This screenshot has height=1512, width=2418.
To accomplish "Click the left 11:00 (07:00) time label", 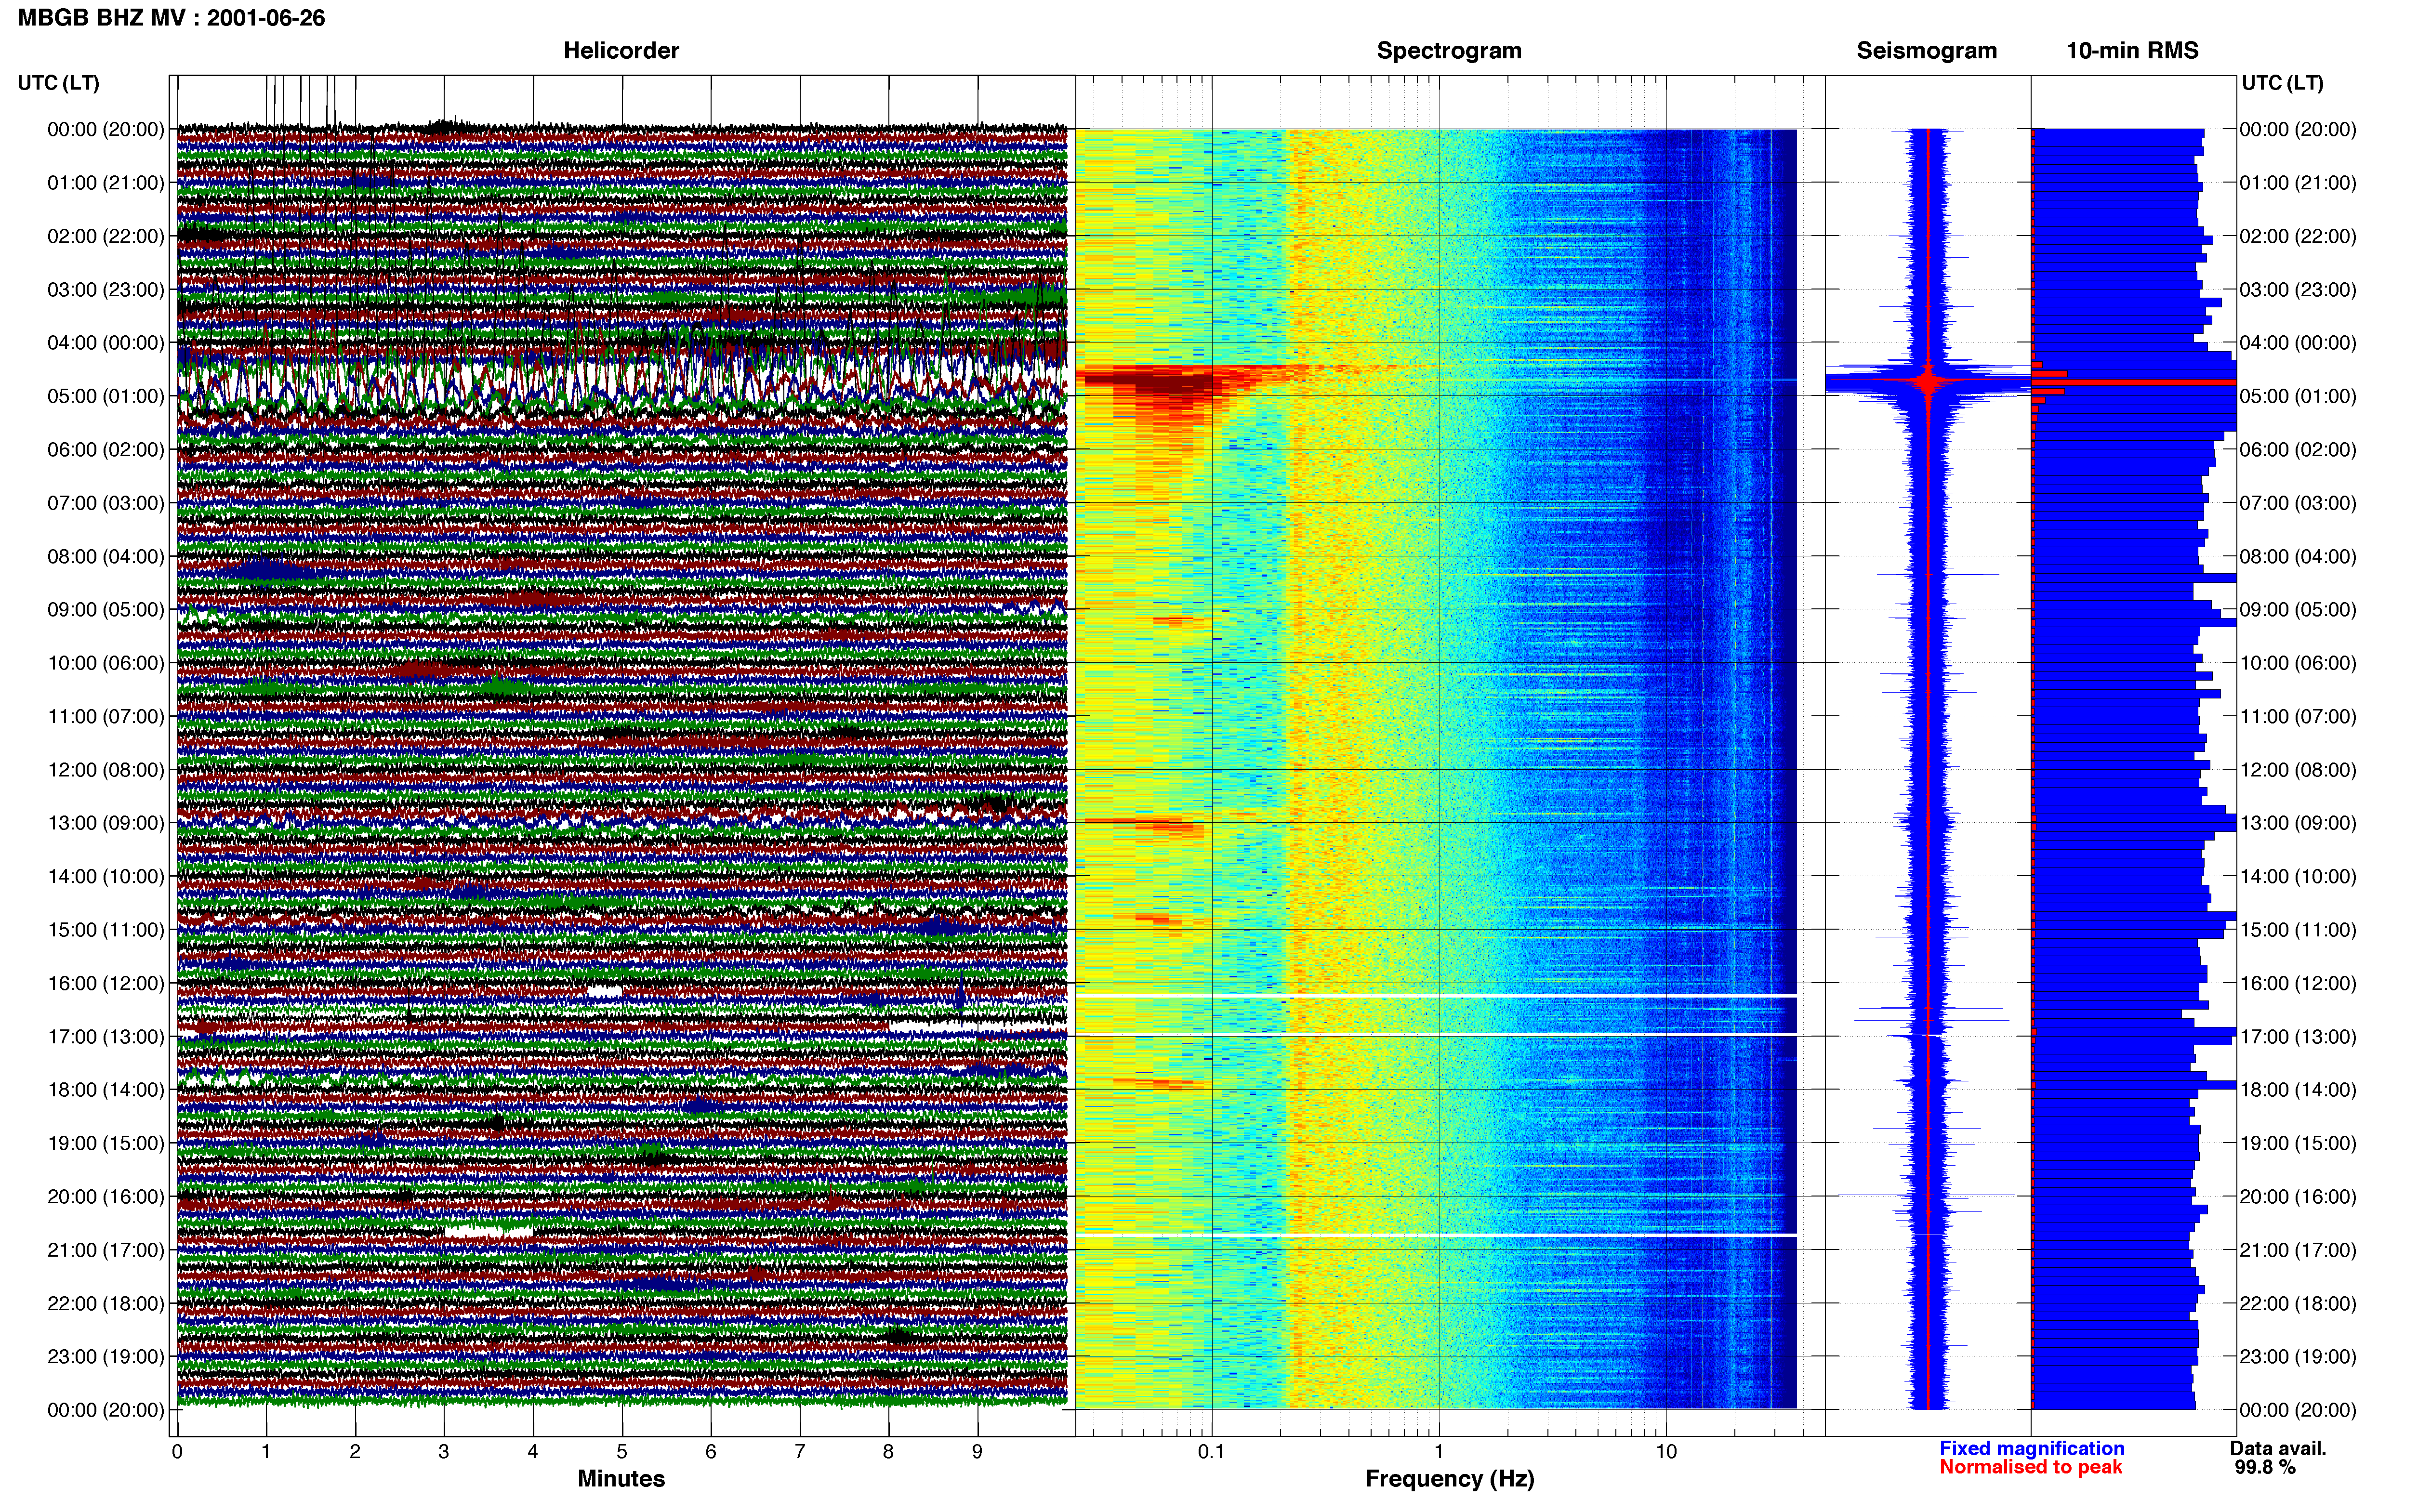I will pos(106,716).
